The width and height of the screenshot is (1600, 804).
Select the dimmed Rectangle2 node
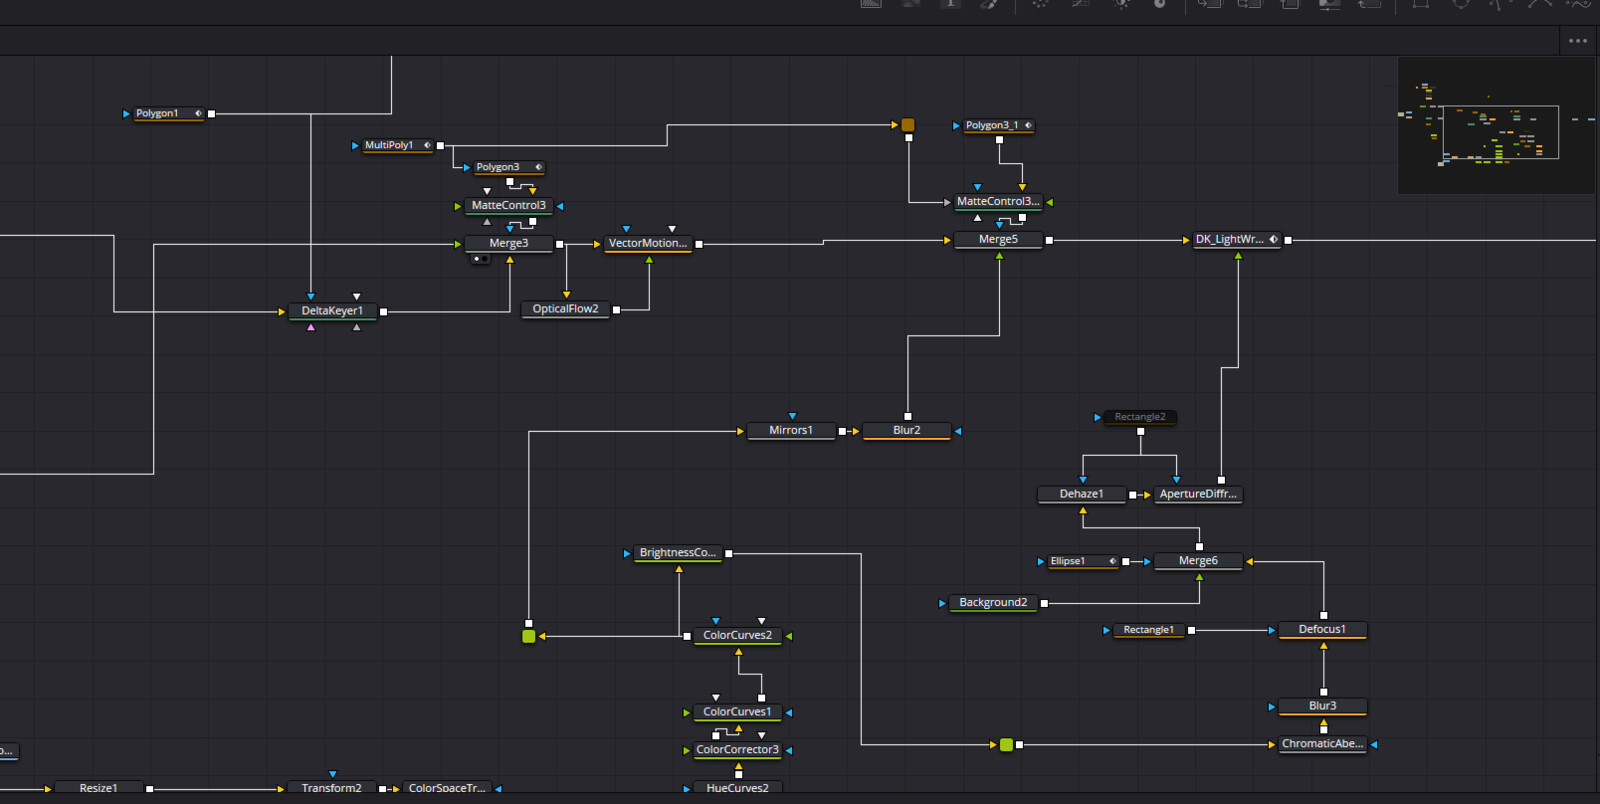click(x=1140, y=417)
